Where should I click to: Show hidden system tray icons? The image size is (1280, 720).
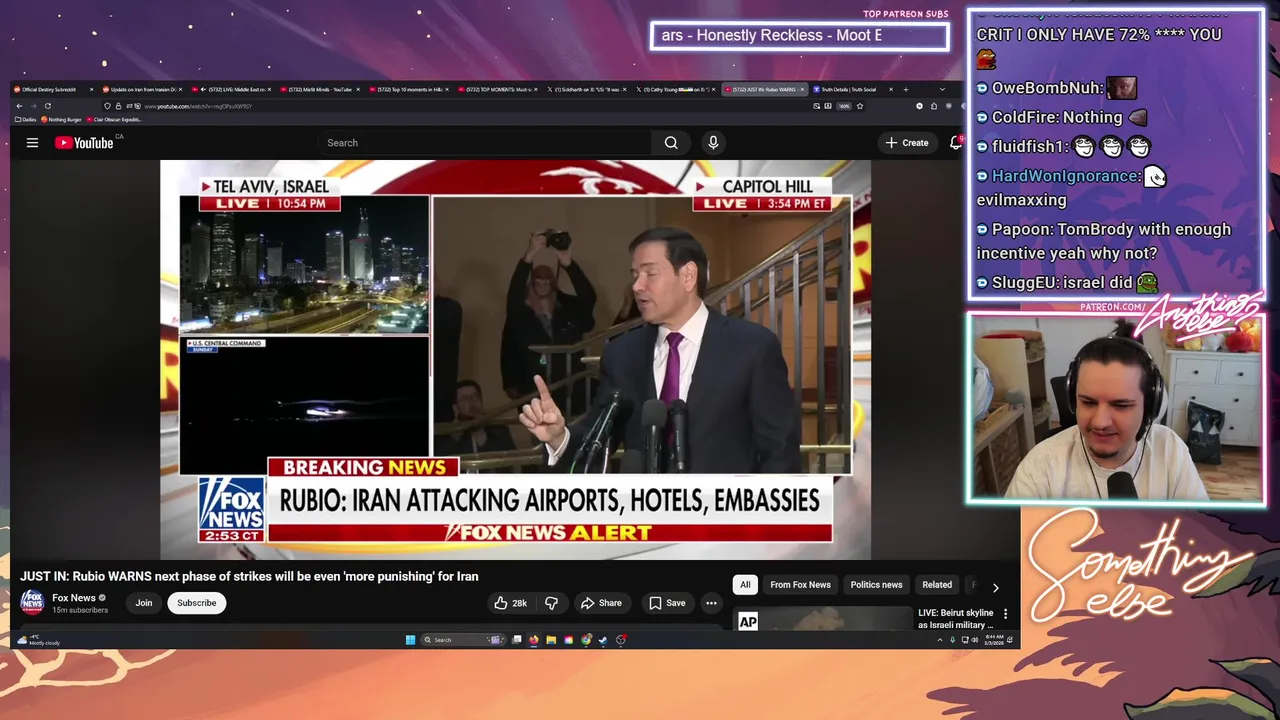(x=940, y=640)
